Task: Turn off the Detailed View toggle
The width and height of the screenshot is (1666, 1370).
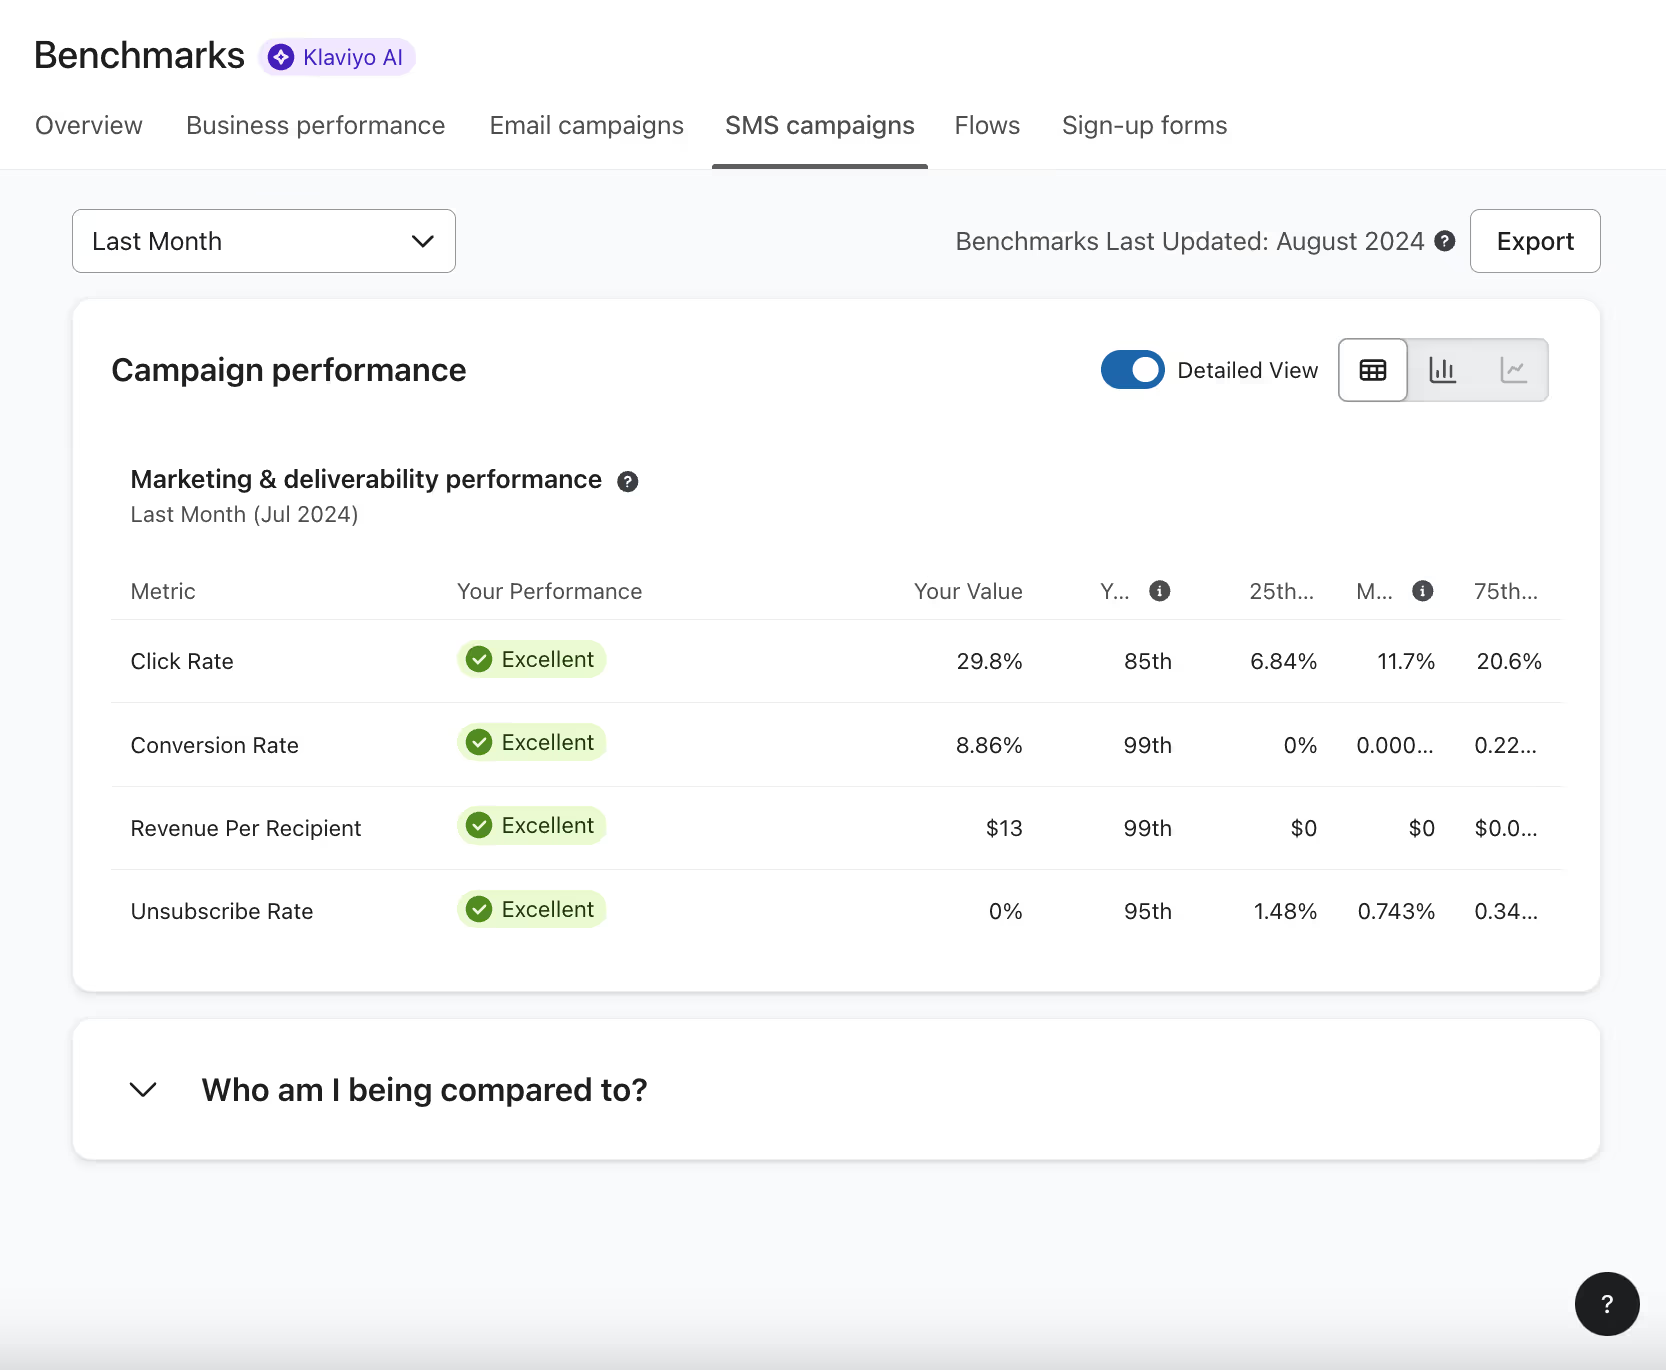Action: pos(1132,370)
